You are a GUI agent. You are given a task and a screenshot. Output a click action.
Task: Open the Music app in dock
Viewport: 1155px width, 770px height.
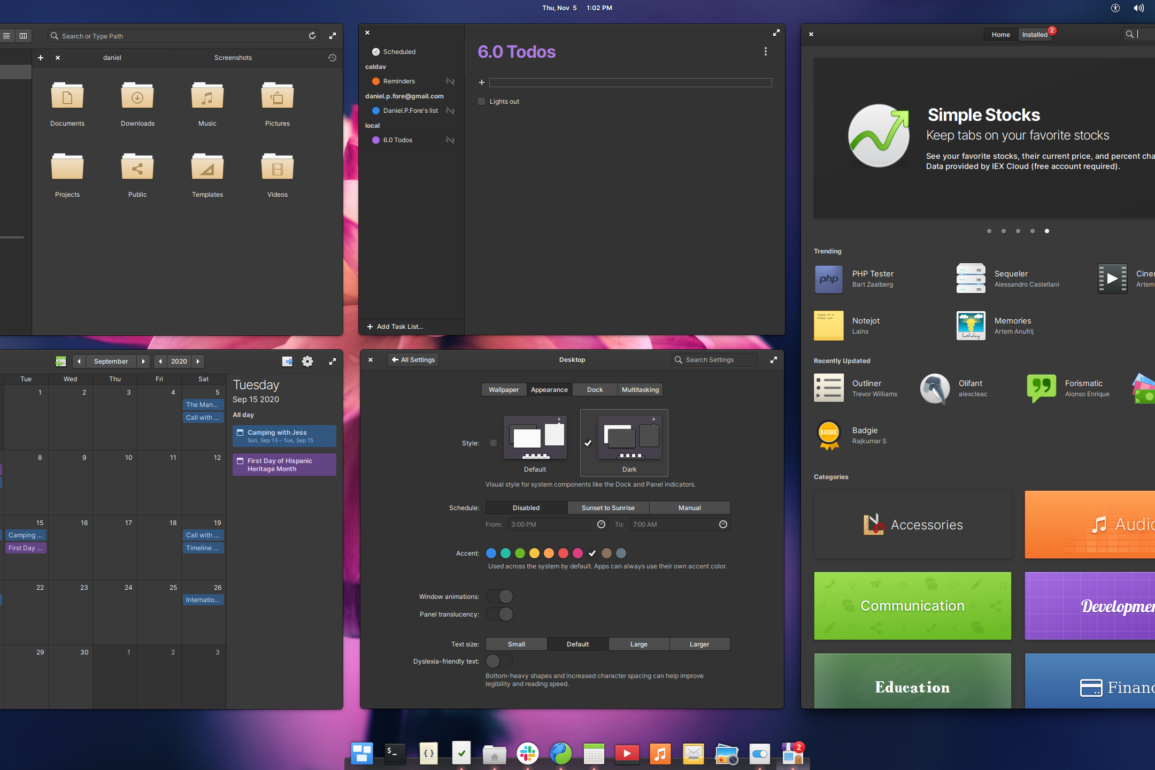660,753
